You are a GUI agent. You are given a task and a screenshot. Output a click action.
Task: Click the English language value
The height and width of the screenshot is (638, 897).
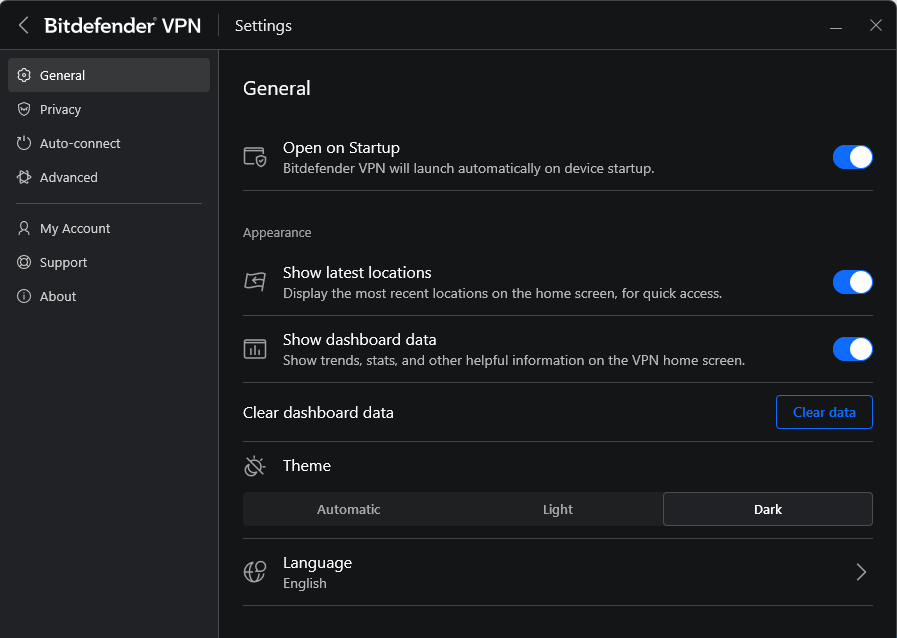[x=304, y=583]
